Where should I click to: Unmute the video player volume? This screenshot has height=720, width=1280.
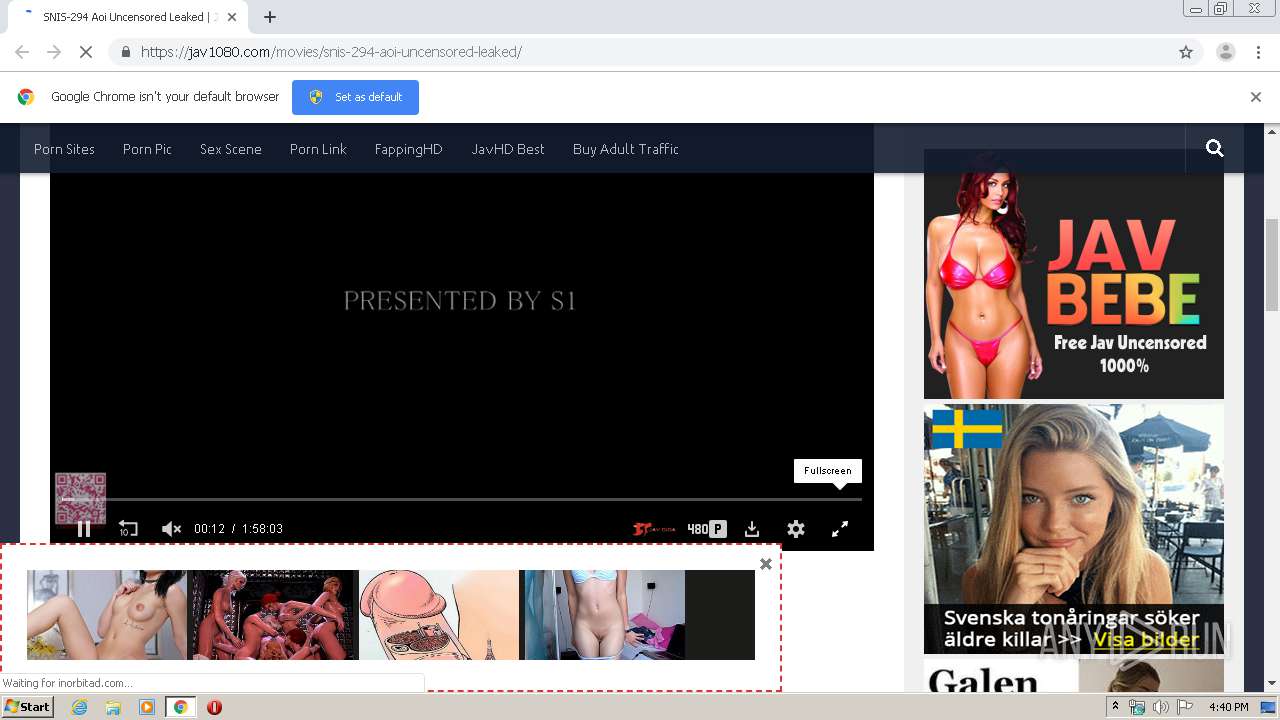click(171, 529)
